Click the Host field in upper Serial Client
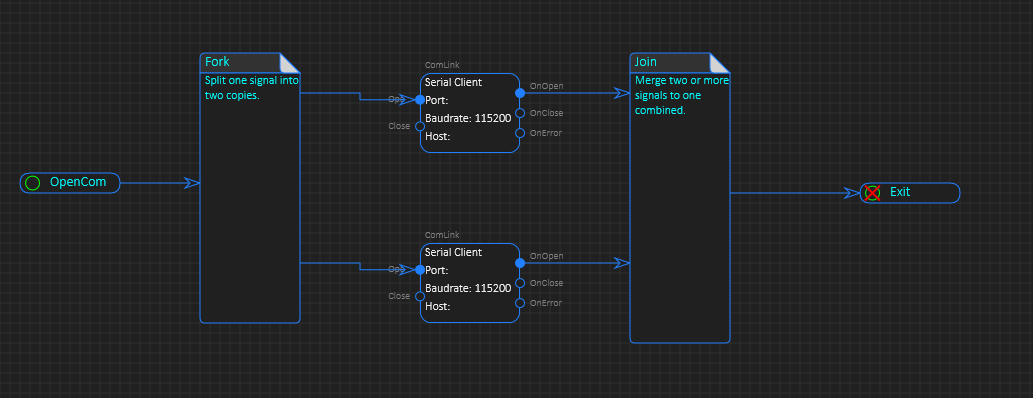Viewport: 1033px width, 398px height. [437, 136]
